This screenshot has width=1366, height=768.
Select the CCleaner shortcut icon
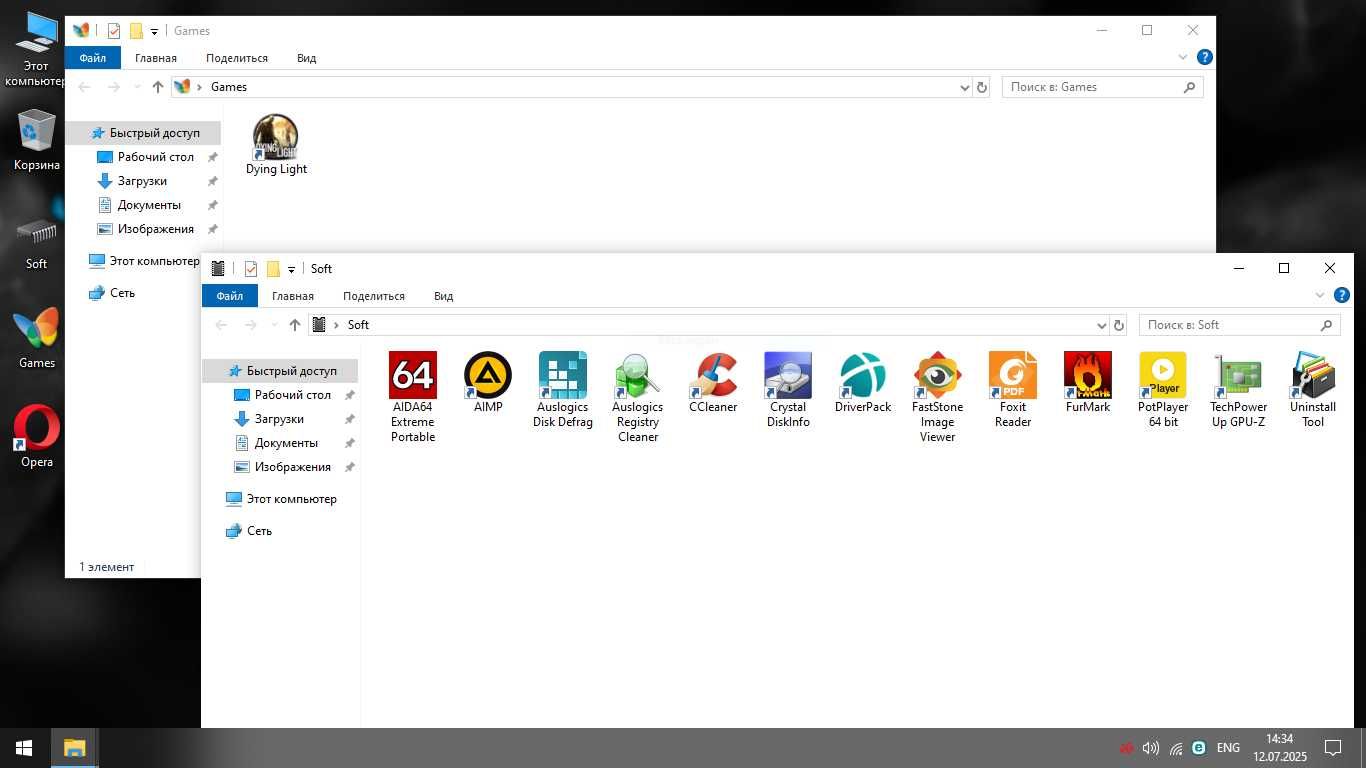coord(713,383)
